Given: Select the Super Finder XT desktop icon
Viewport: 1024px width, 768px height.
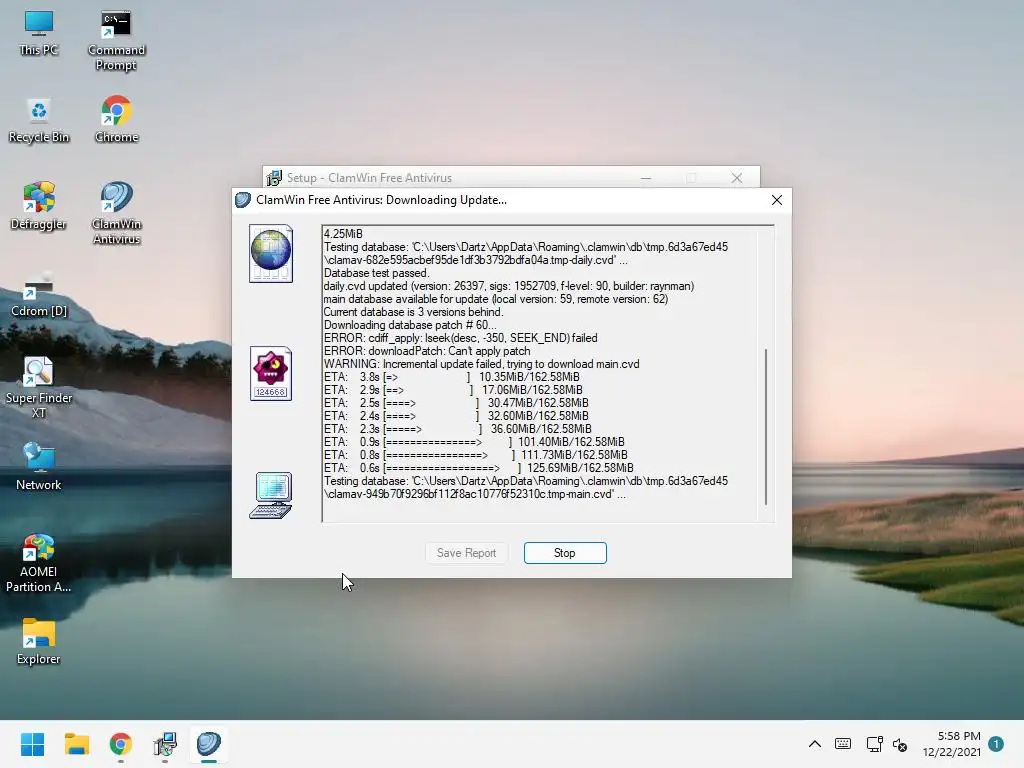Looking at the screenshot, I should click(x=39, y=387).
